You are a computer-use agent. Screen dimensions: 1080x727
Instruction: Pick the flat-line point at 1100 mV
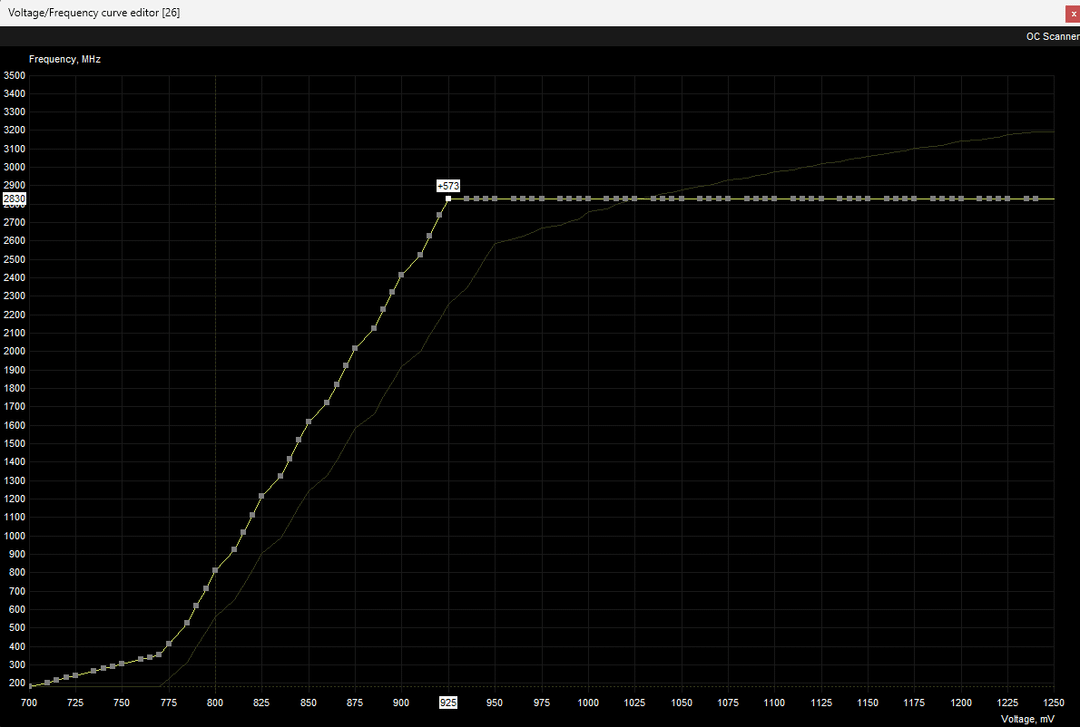[773, 199]
